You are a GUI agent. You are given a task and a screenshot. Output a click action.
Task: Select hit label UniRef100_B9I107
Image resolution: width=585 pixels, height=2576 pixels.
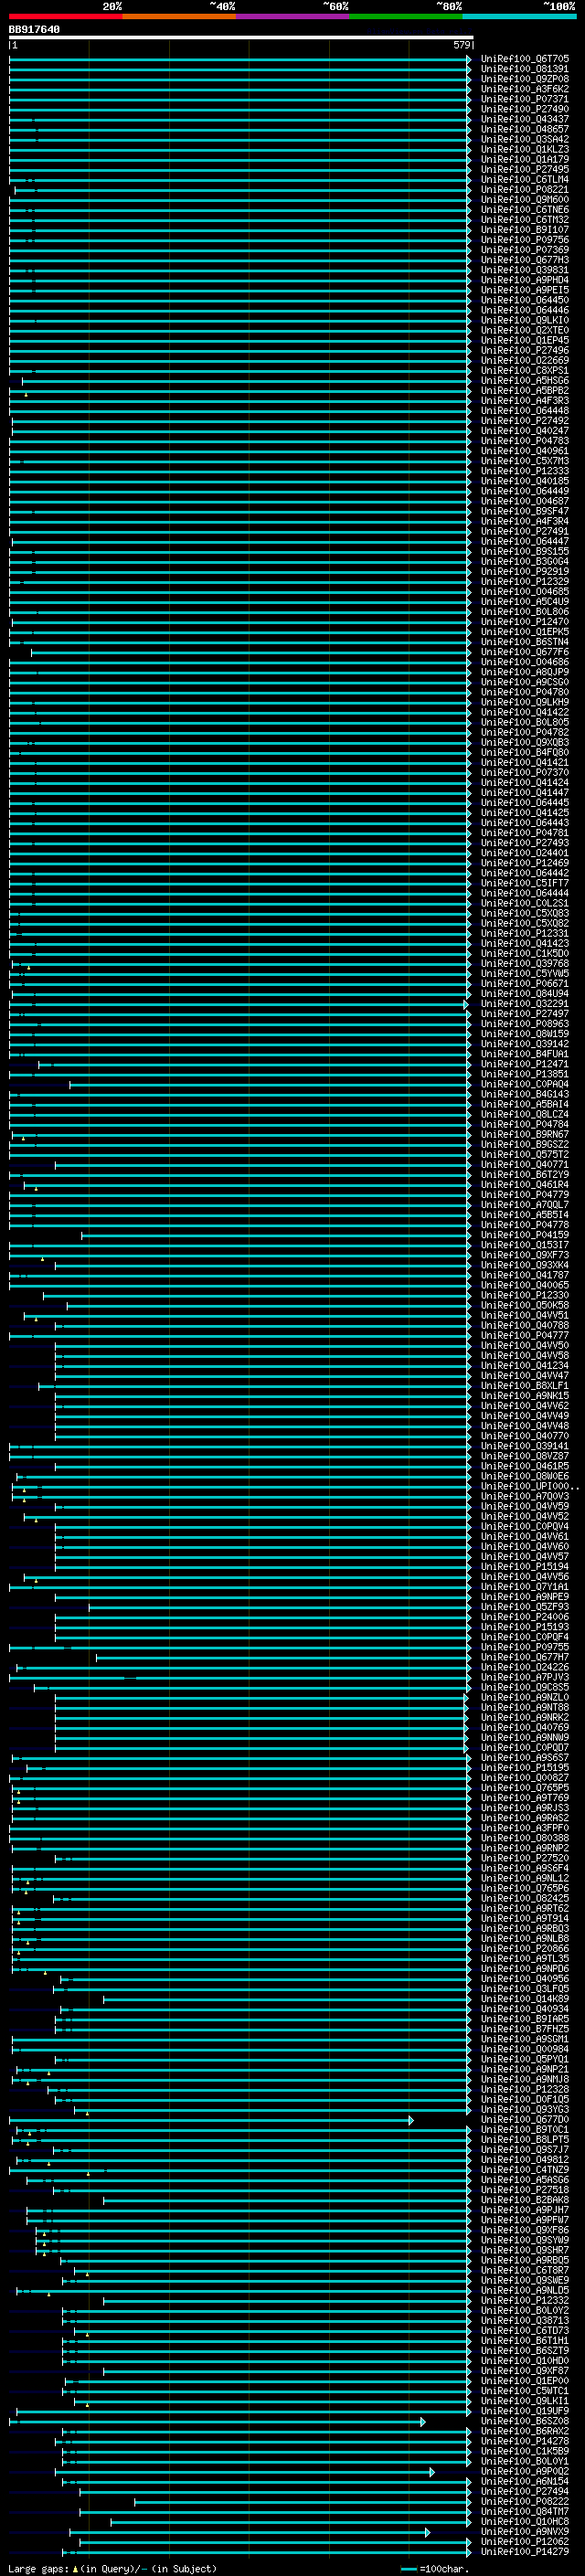[x=524, y=230]
